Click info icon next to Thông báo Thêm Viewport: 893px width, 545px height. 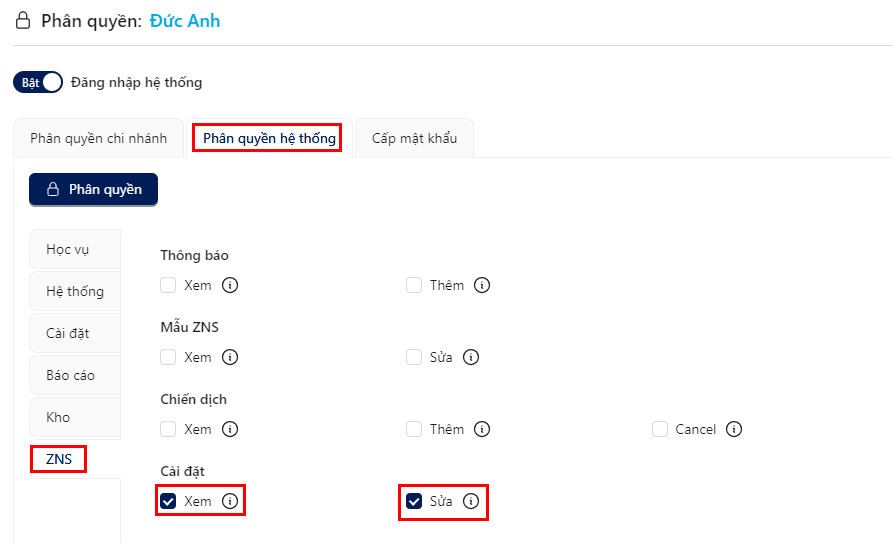point(482,285)
